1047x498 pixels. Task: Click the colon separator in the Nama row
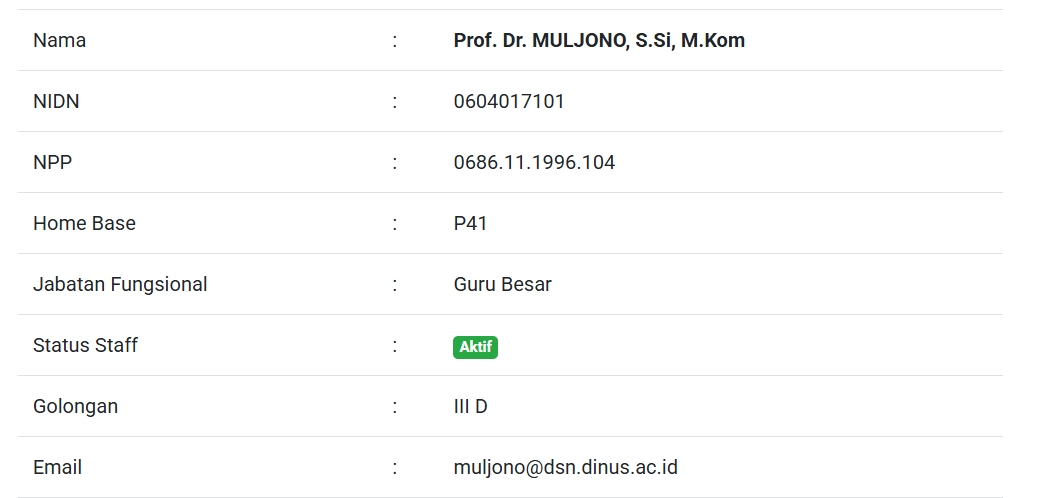[395, 41]
